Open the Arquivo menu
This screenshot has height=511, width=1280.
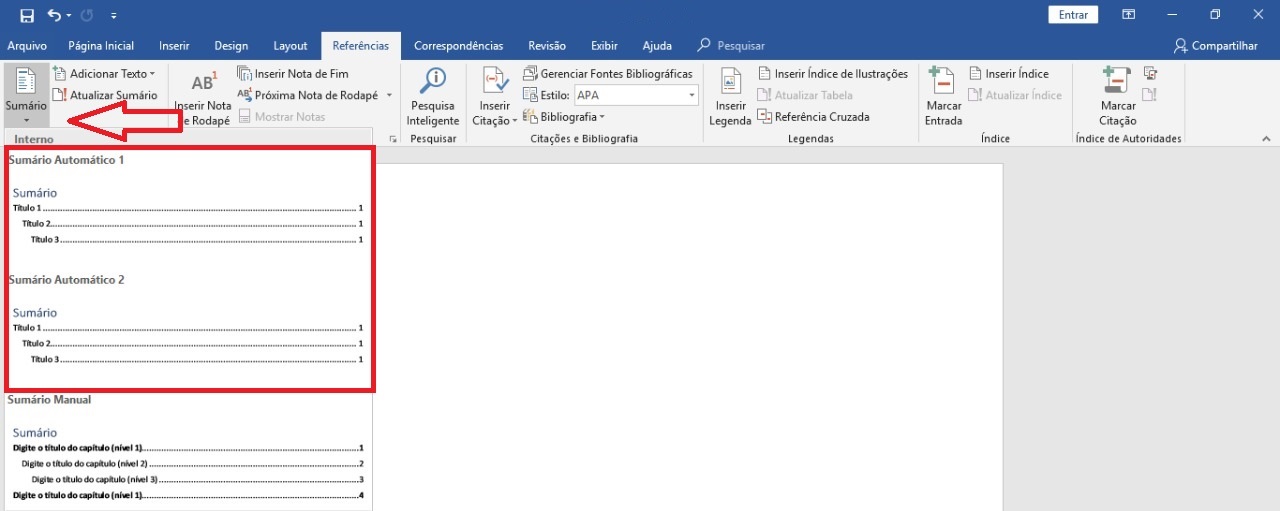click(x=27, y=46)
